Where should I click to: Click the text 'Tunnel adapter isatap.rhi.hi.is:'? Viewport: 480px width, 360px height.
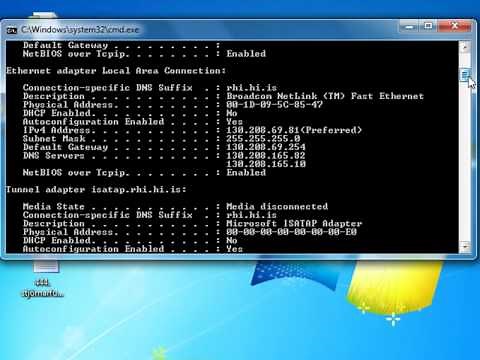[x=96, y=190]
